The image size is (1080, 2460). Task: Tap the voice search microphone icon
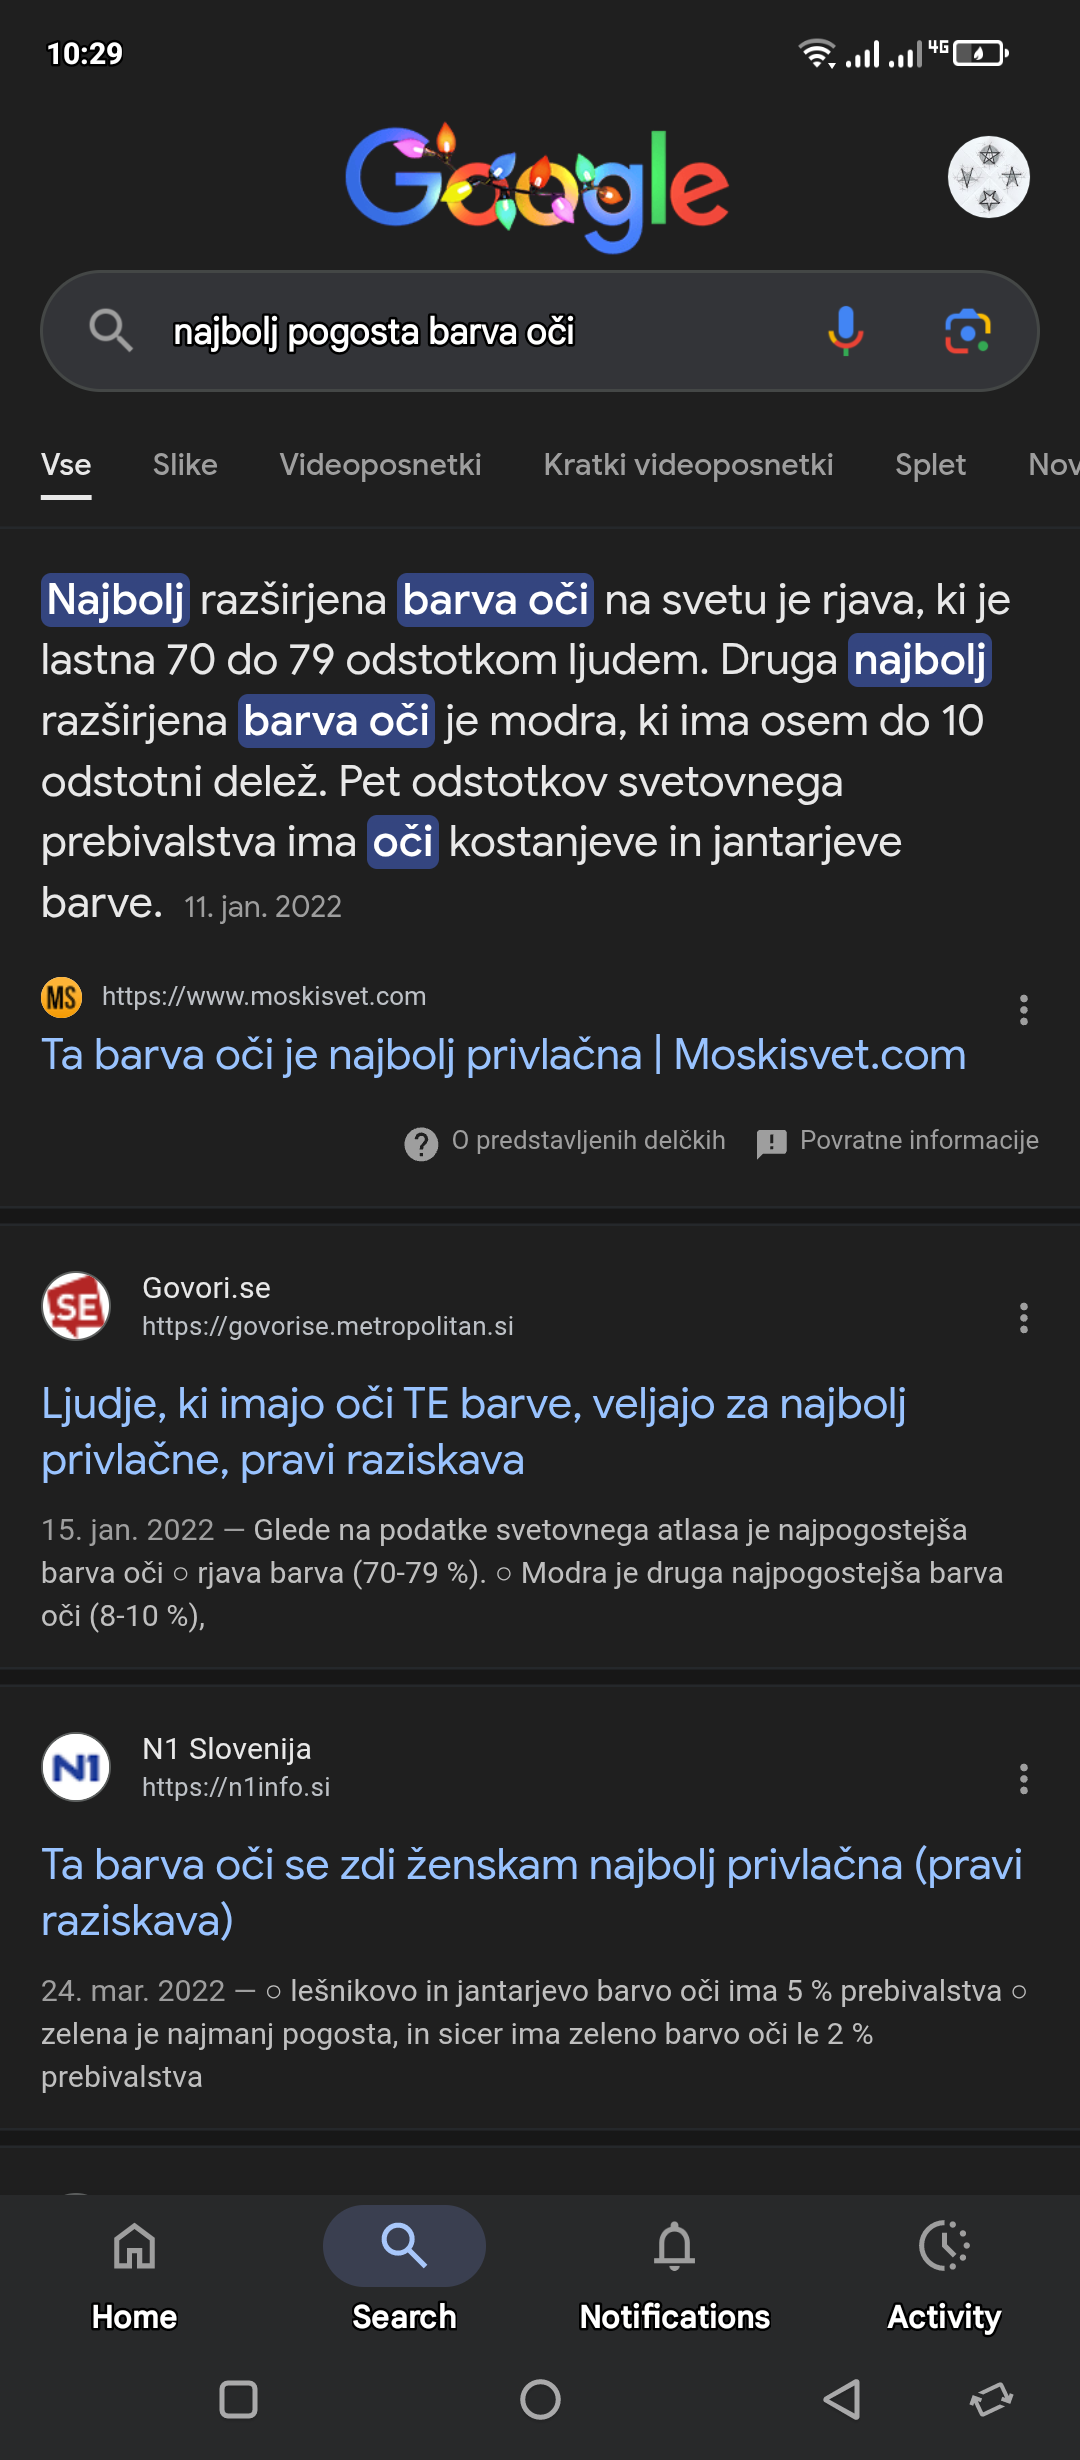(845, 331)
